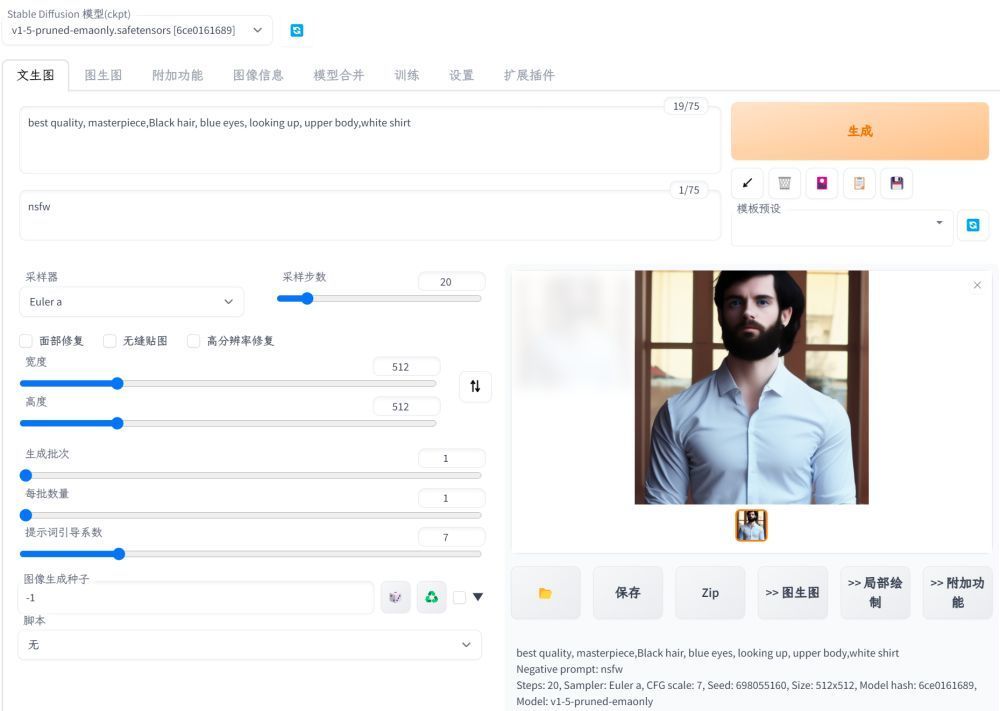This screenshot has height=711, width=1000.
Task: Click the 生成批次 number field
Action: point(452,458)
